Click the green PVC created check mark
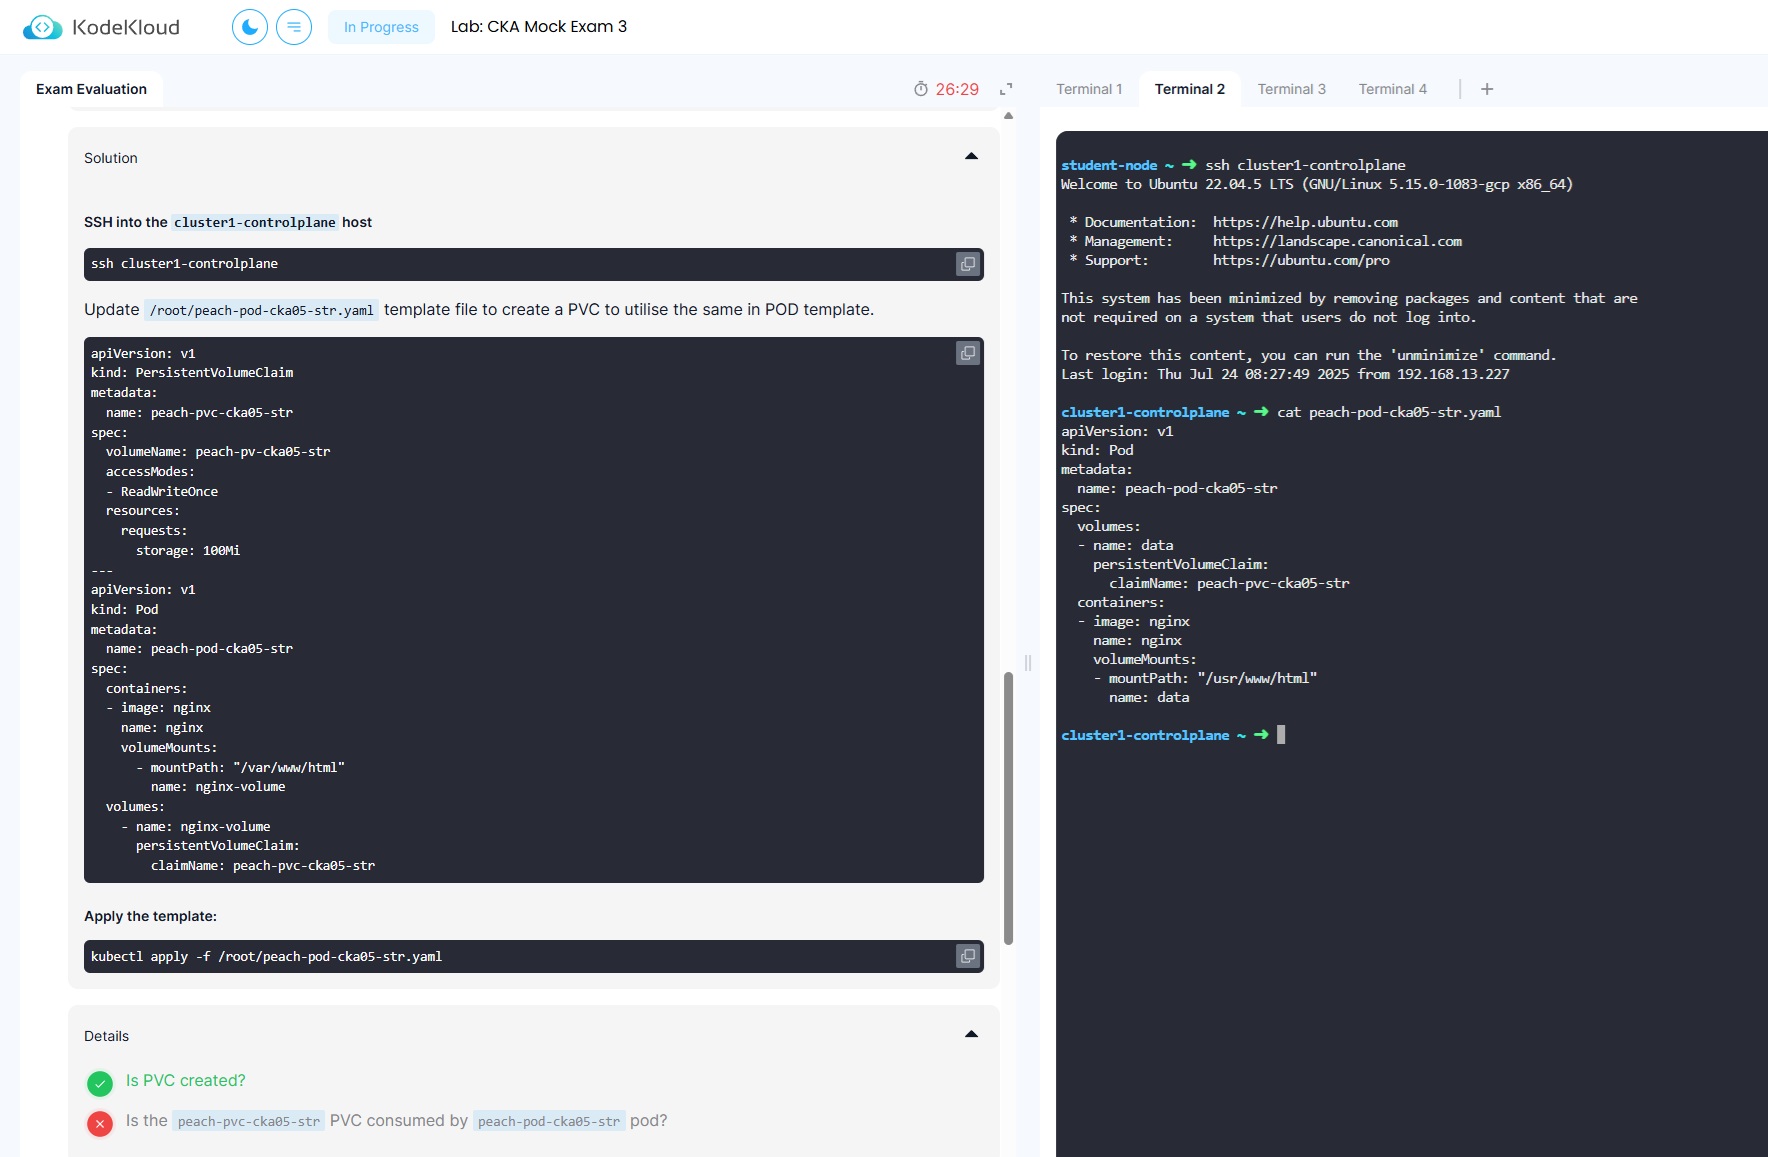The width and height of the screenshot is (1768, 1157). tap(100, 1083)
